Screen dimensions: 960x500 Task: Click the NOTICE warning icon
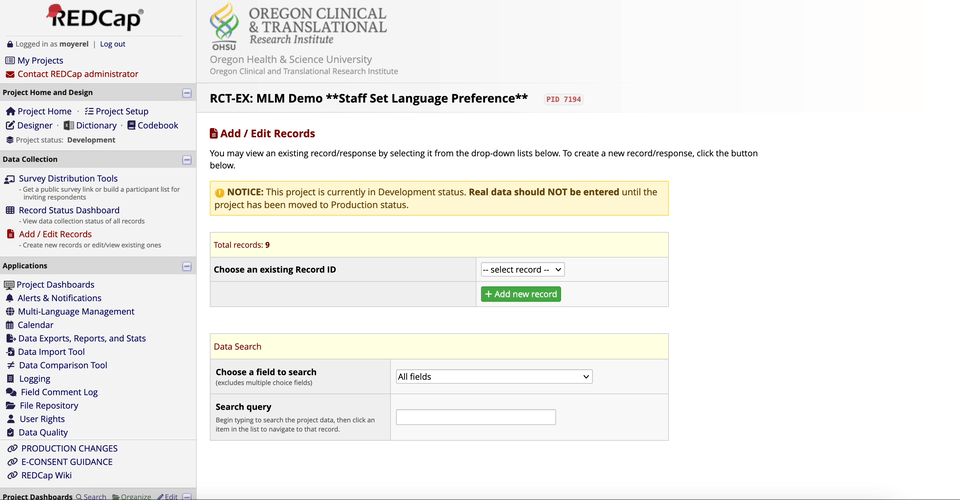(x=219, y=192)
